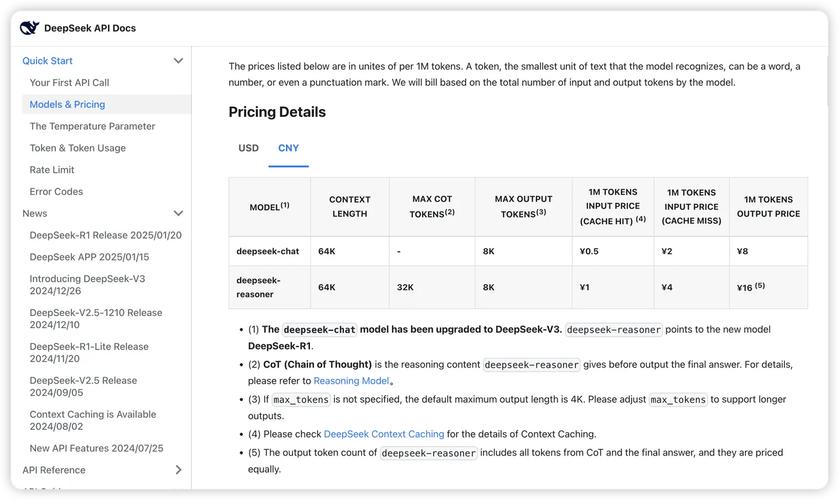This screenshot has height=500, width=839.
Task: Switch to the USD pricing tab
Action: [248, 148]
